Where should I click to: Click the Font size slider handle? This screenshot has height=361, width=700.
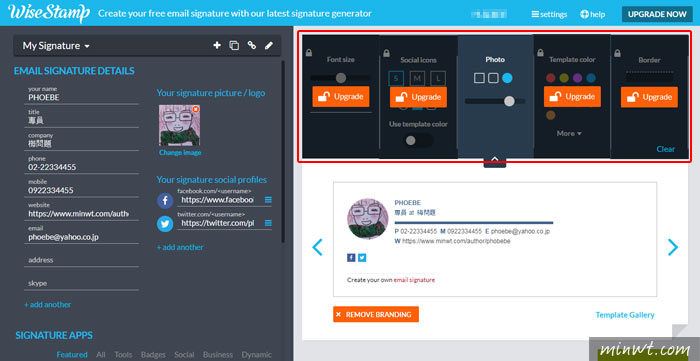[x=341, y=78]
